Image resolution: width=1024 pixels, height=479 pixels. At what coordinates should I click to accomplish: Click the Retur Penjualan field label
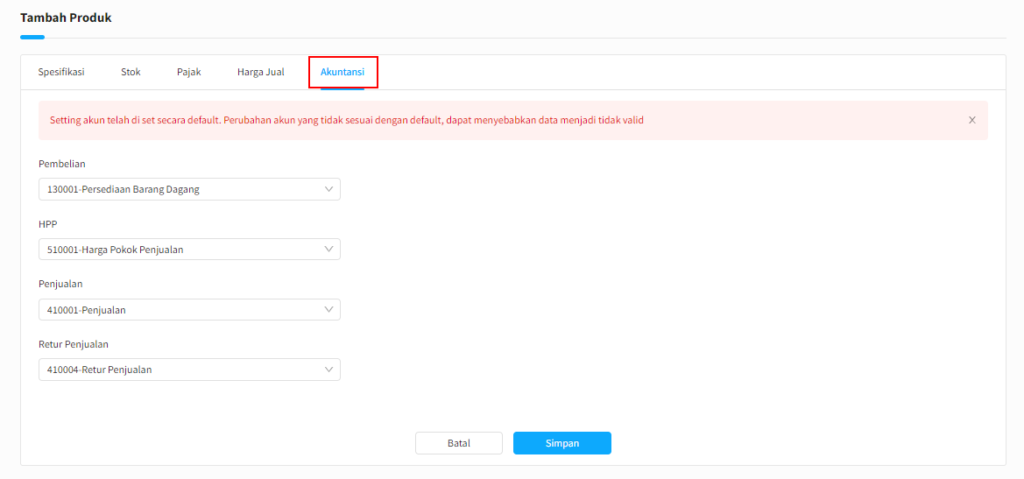tap(73, 344)
